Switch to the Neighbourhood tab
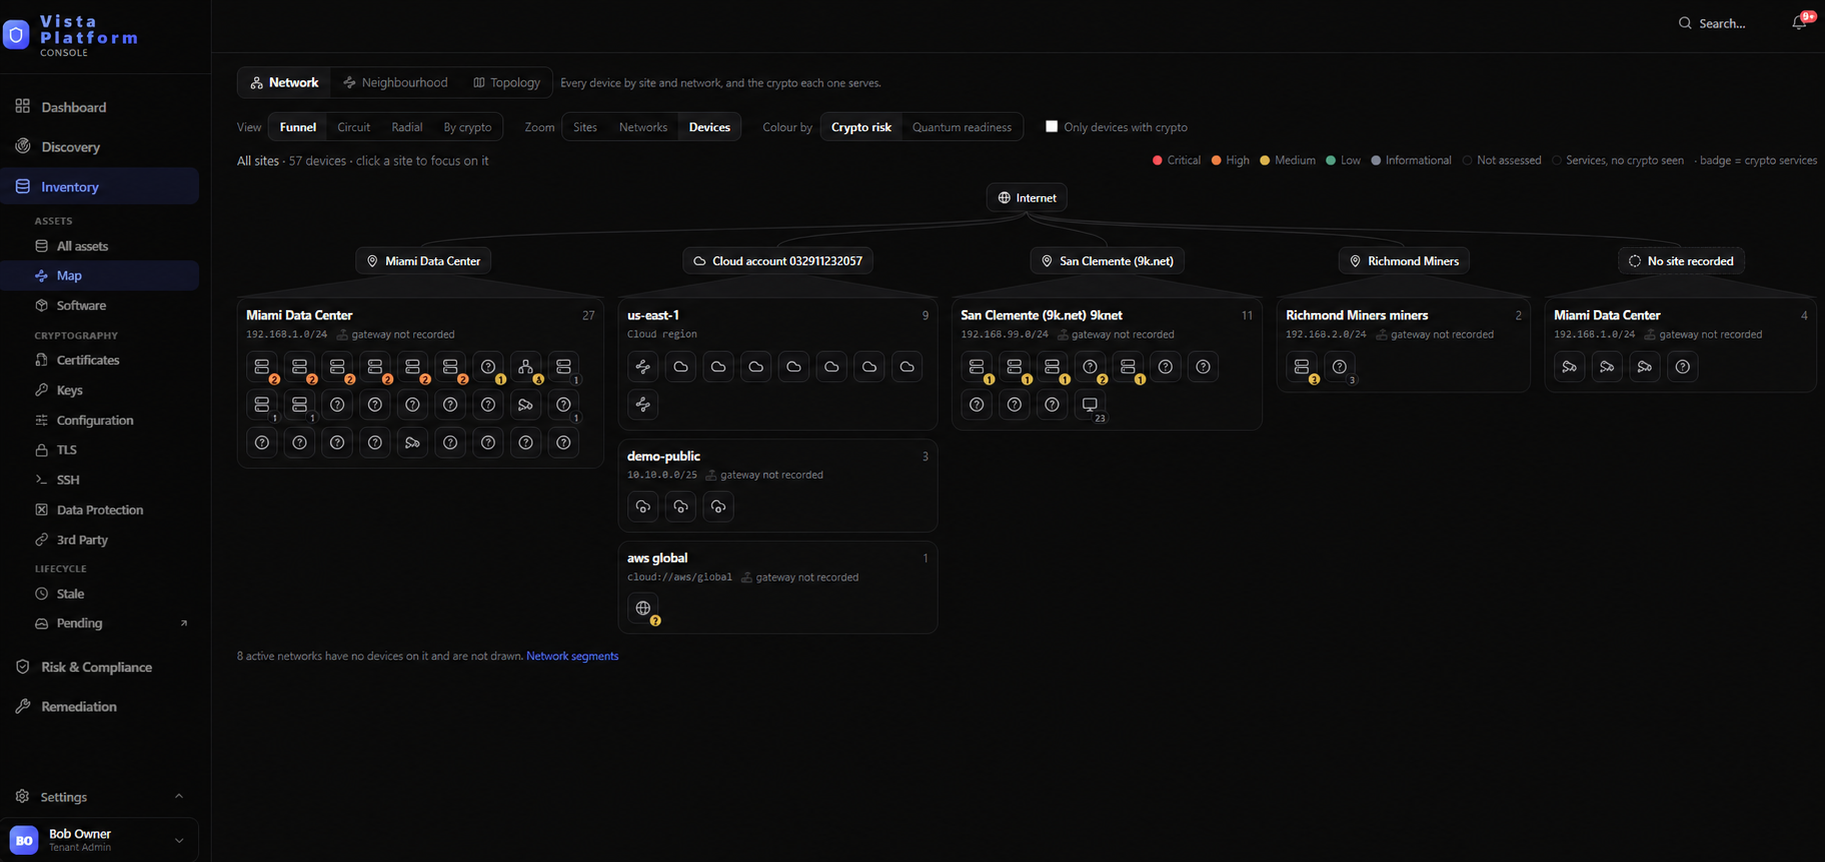The height and width of the screenshot is (862, 1825). click(x=395, y=83)
